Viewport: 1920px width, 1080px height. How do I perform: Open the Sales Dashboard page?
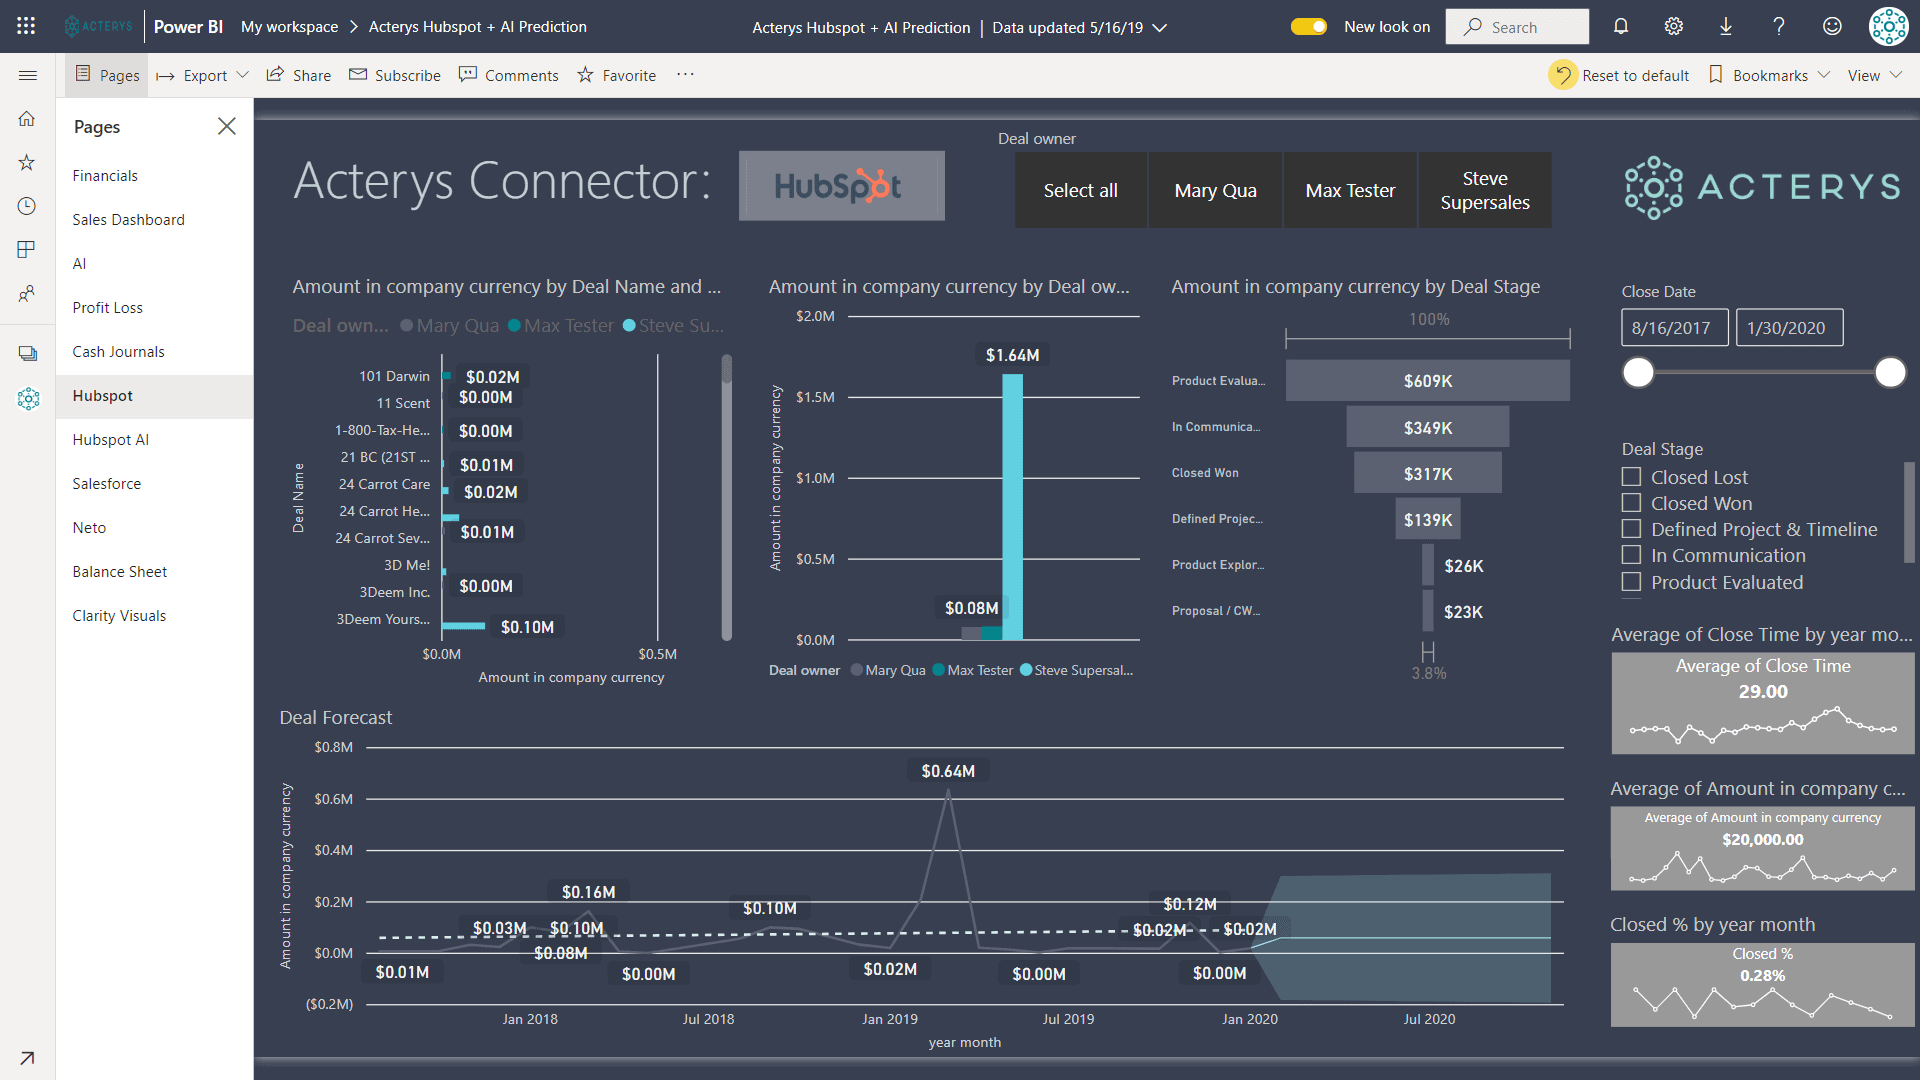pyautogui.click(x=128, y=219)
